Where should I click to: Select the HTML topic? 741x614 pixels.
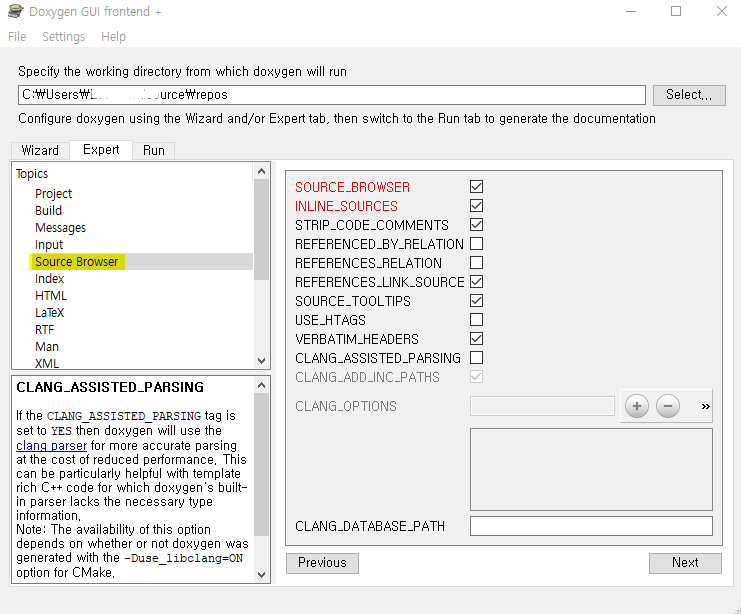pyautogui.click(x=51, y=295)
